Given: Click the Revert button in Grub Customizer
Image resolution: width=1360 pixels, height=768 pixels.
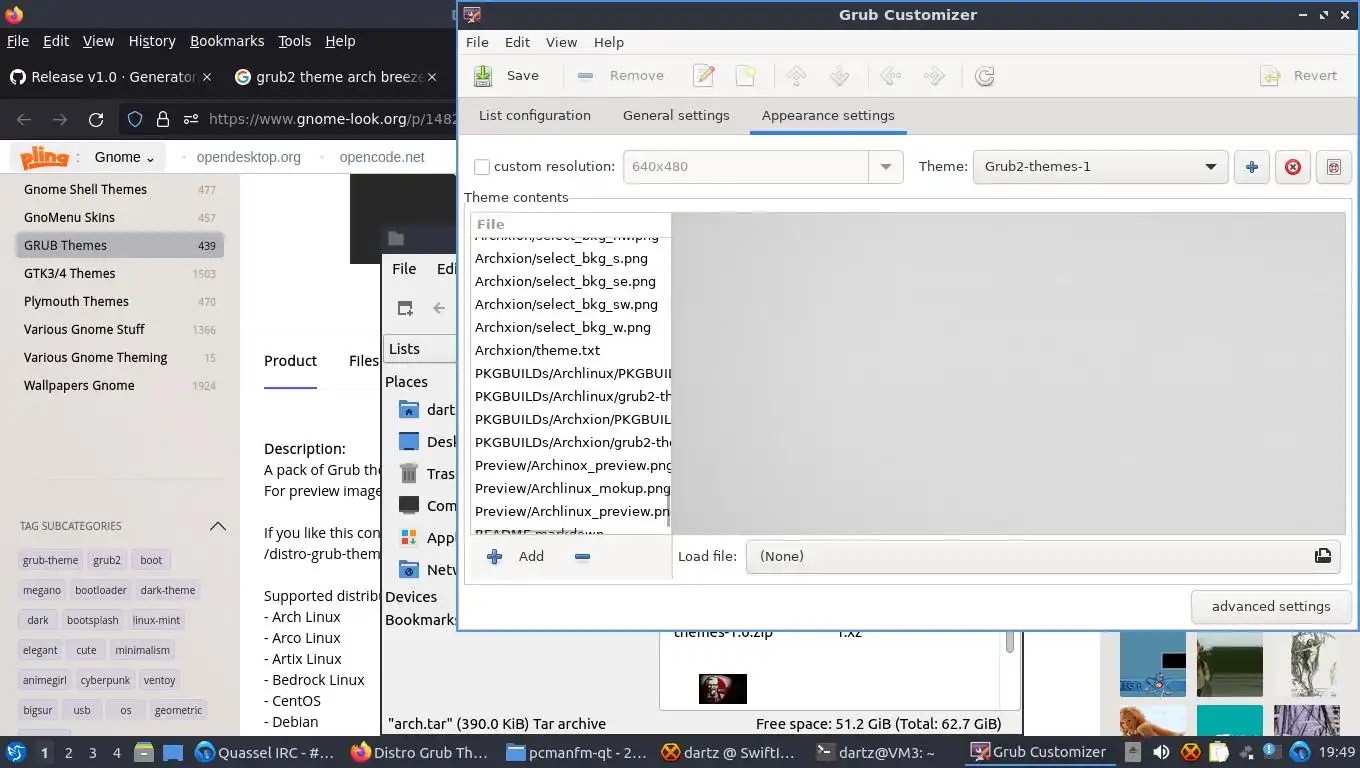Looking at the screenshot, I should pos(1299,76).
